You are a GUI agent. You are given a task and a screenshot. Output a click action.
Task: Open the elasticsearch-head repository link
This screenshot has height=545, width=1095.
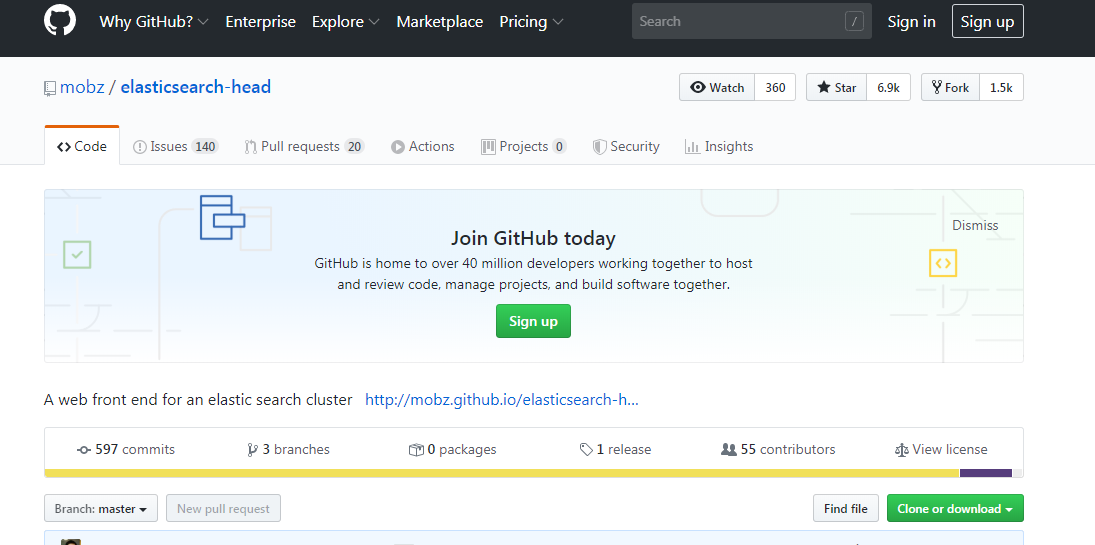[x=196, y=87]
